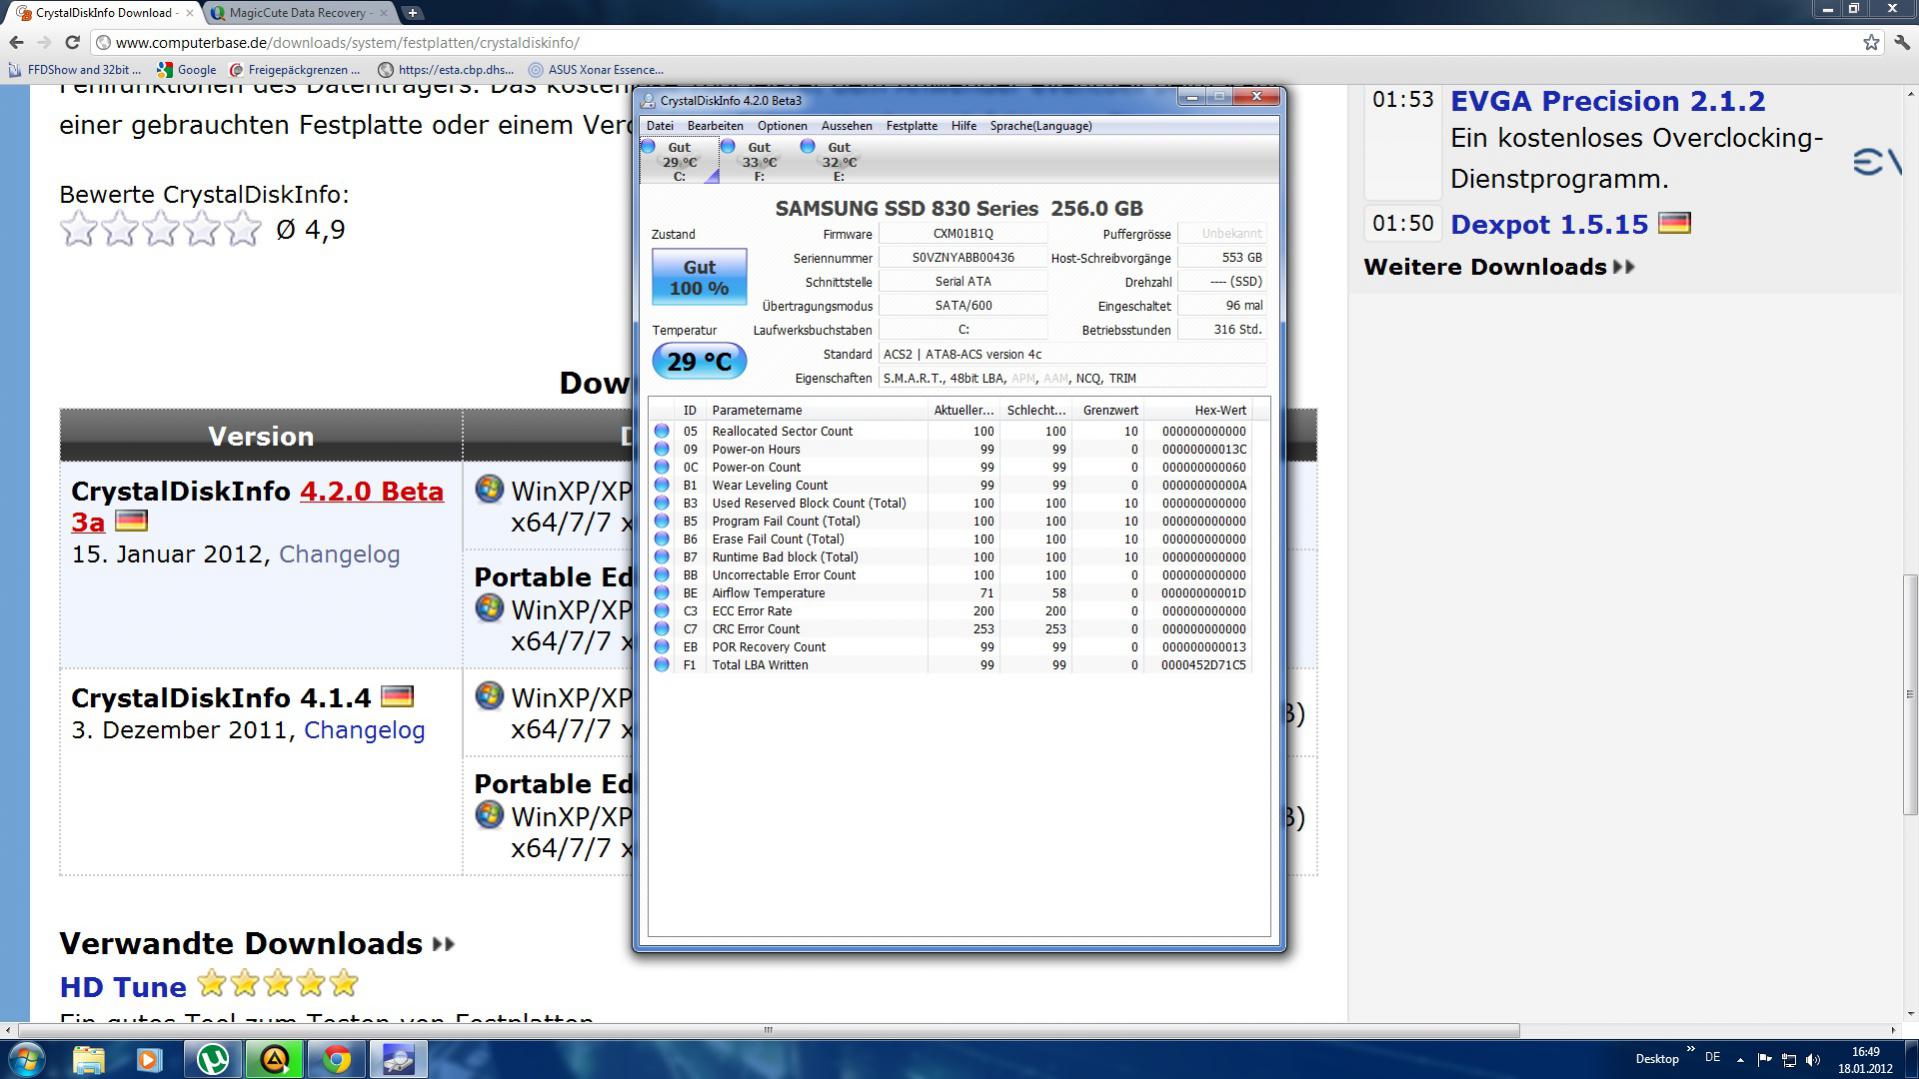Open the Datei menu
This screenshot has width=1919, height=1079.
click(660, 126)
